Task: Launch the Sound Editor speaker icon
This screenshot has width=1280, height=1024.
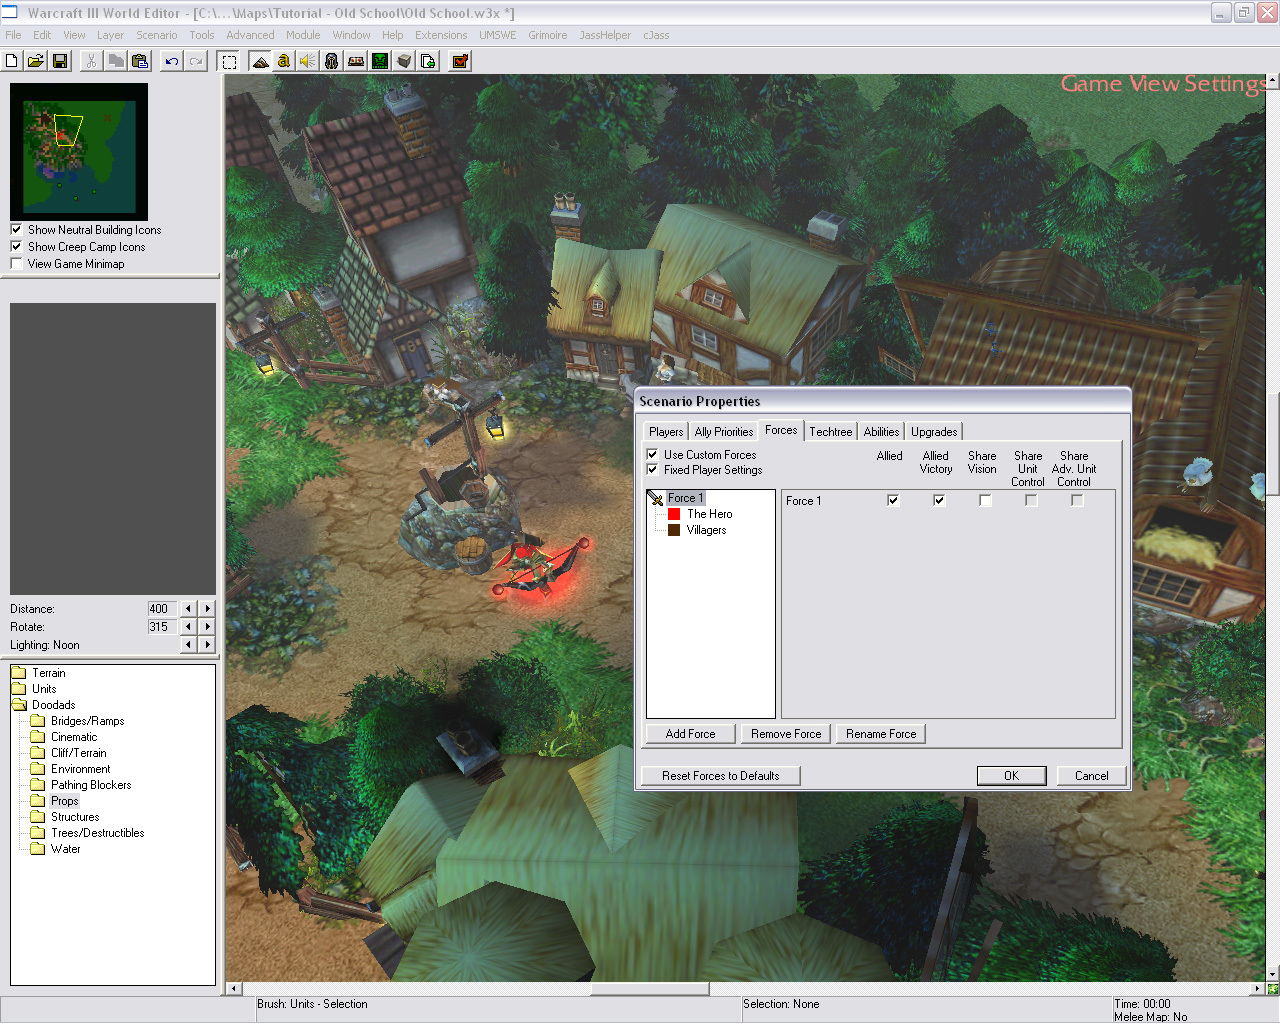Action: pyautogui.click(x=308, y=61)
